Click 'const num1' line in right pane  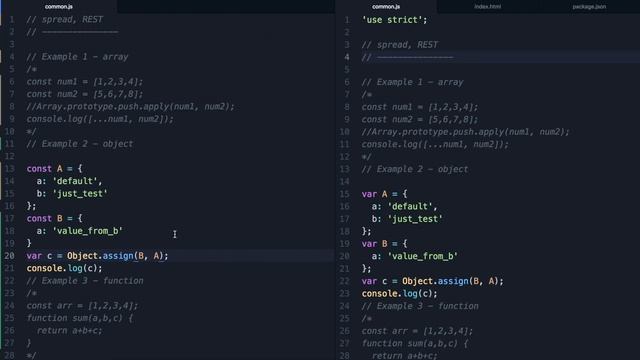point(420,107)
